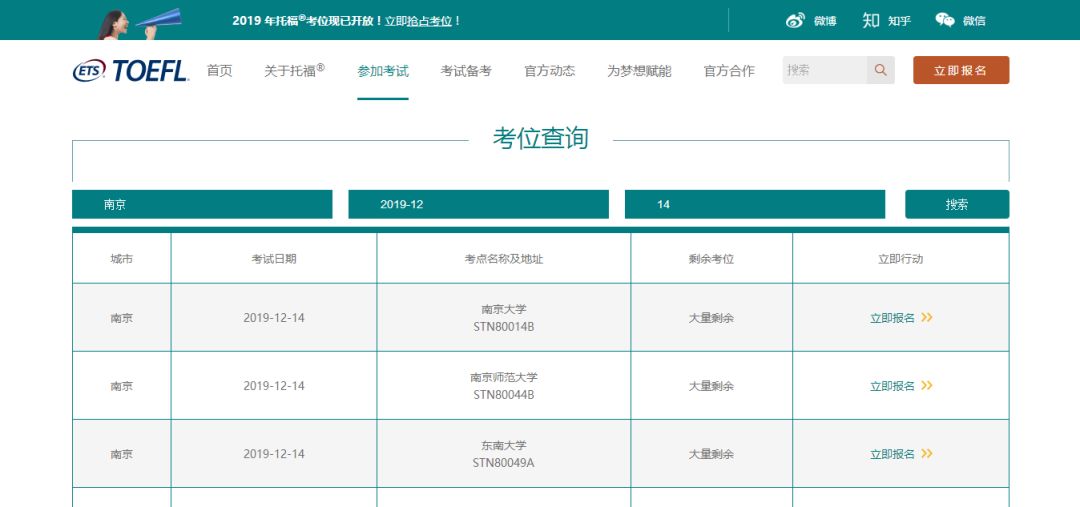
Task: Click 大量剩余 in the 东南大学 row
Action: coord(712,454)
